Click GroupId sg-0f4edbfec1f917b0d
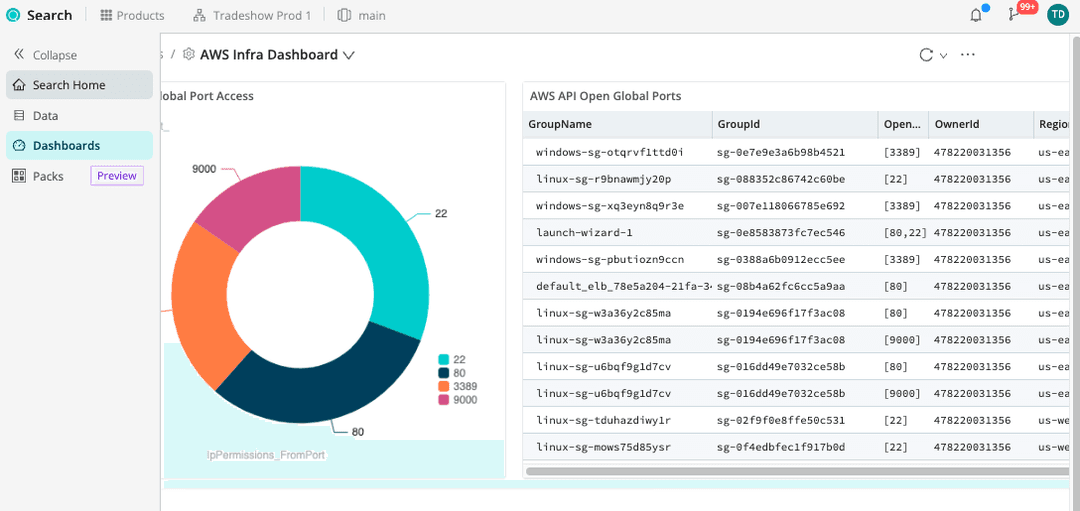Viewport: 1080px width, 511px height. click(781, 447)
